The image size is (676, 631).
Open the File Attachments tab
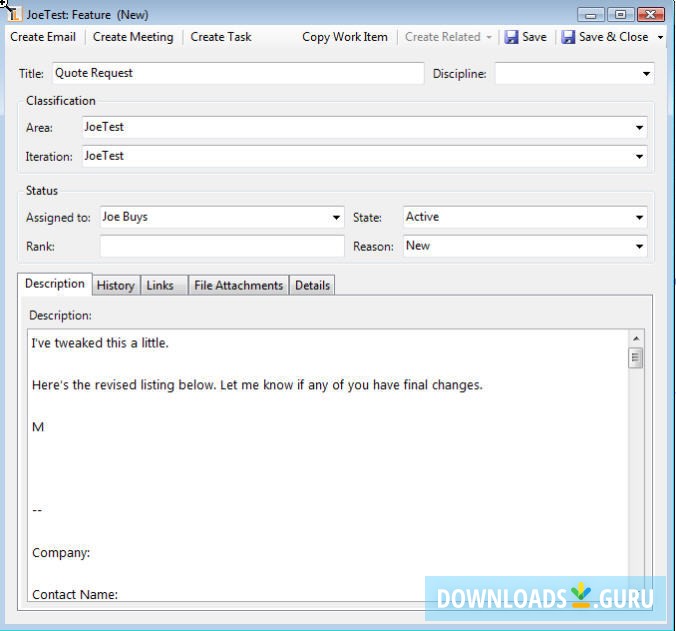[x=238, y=285]
